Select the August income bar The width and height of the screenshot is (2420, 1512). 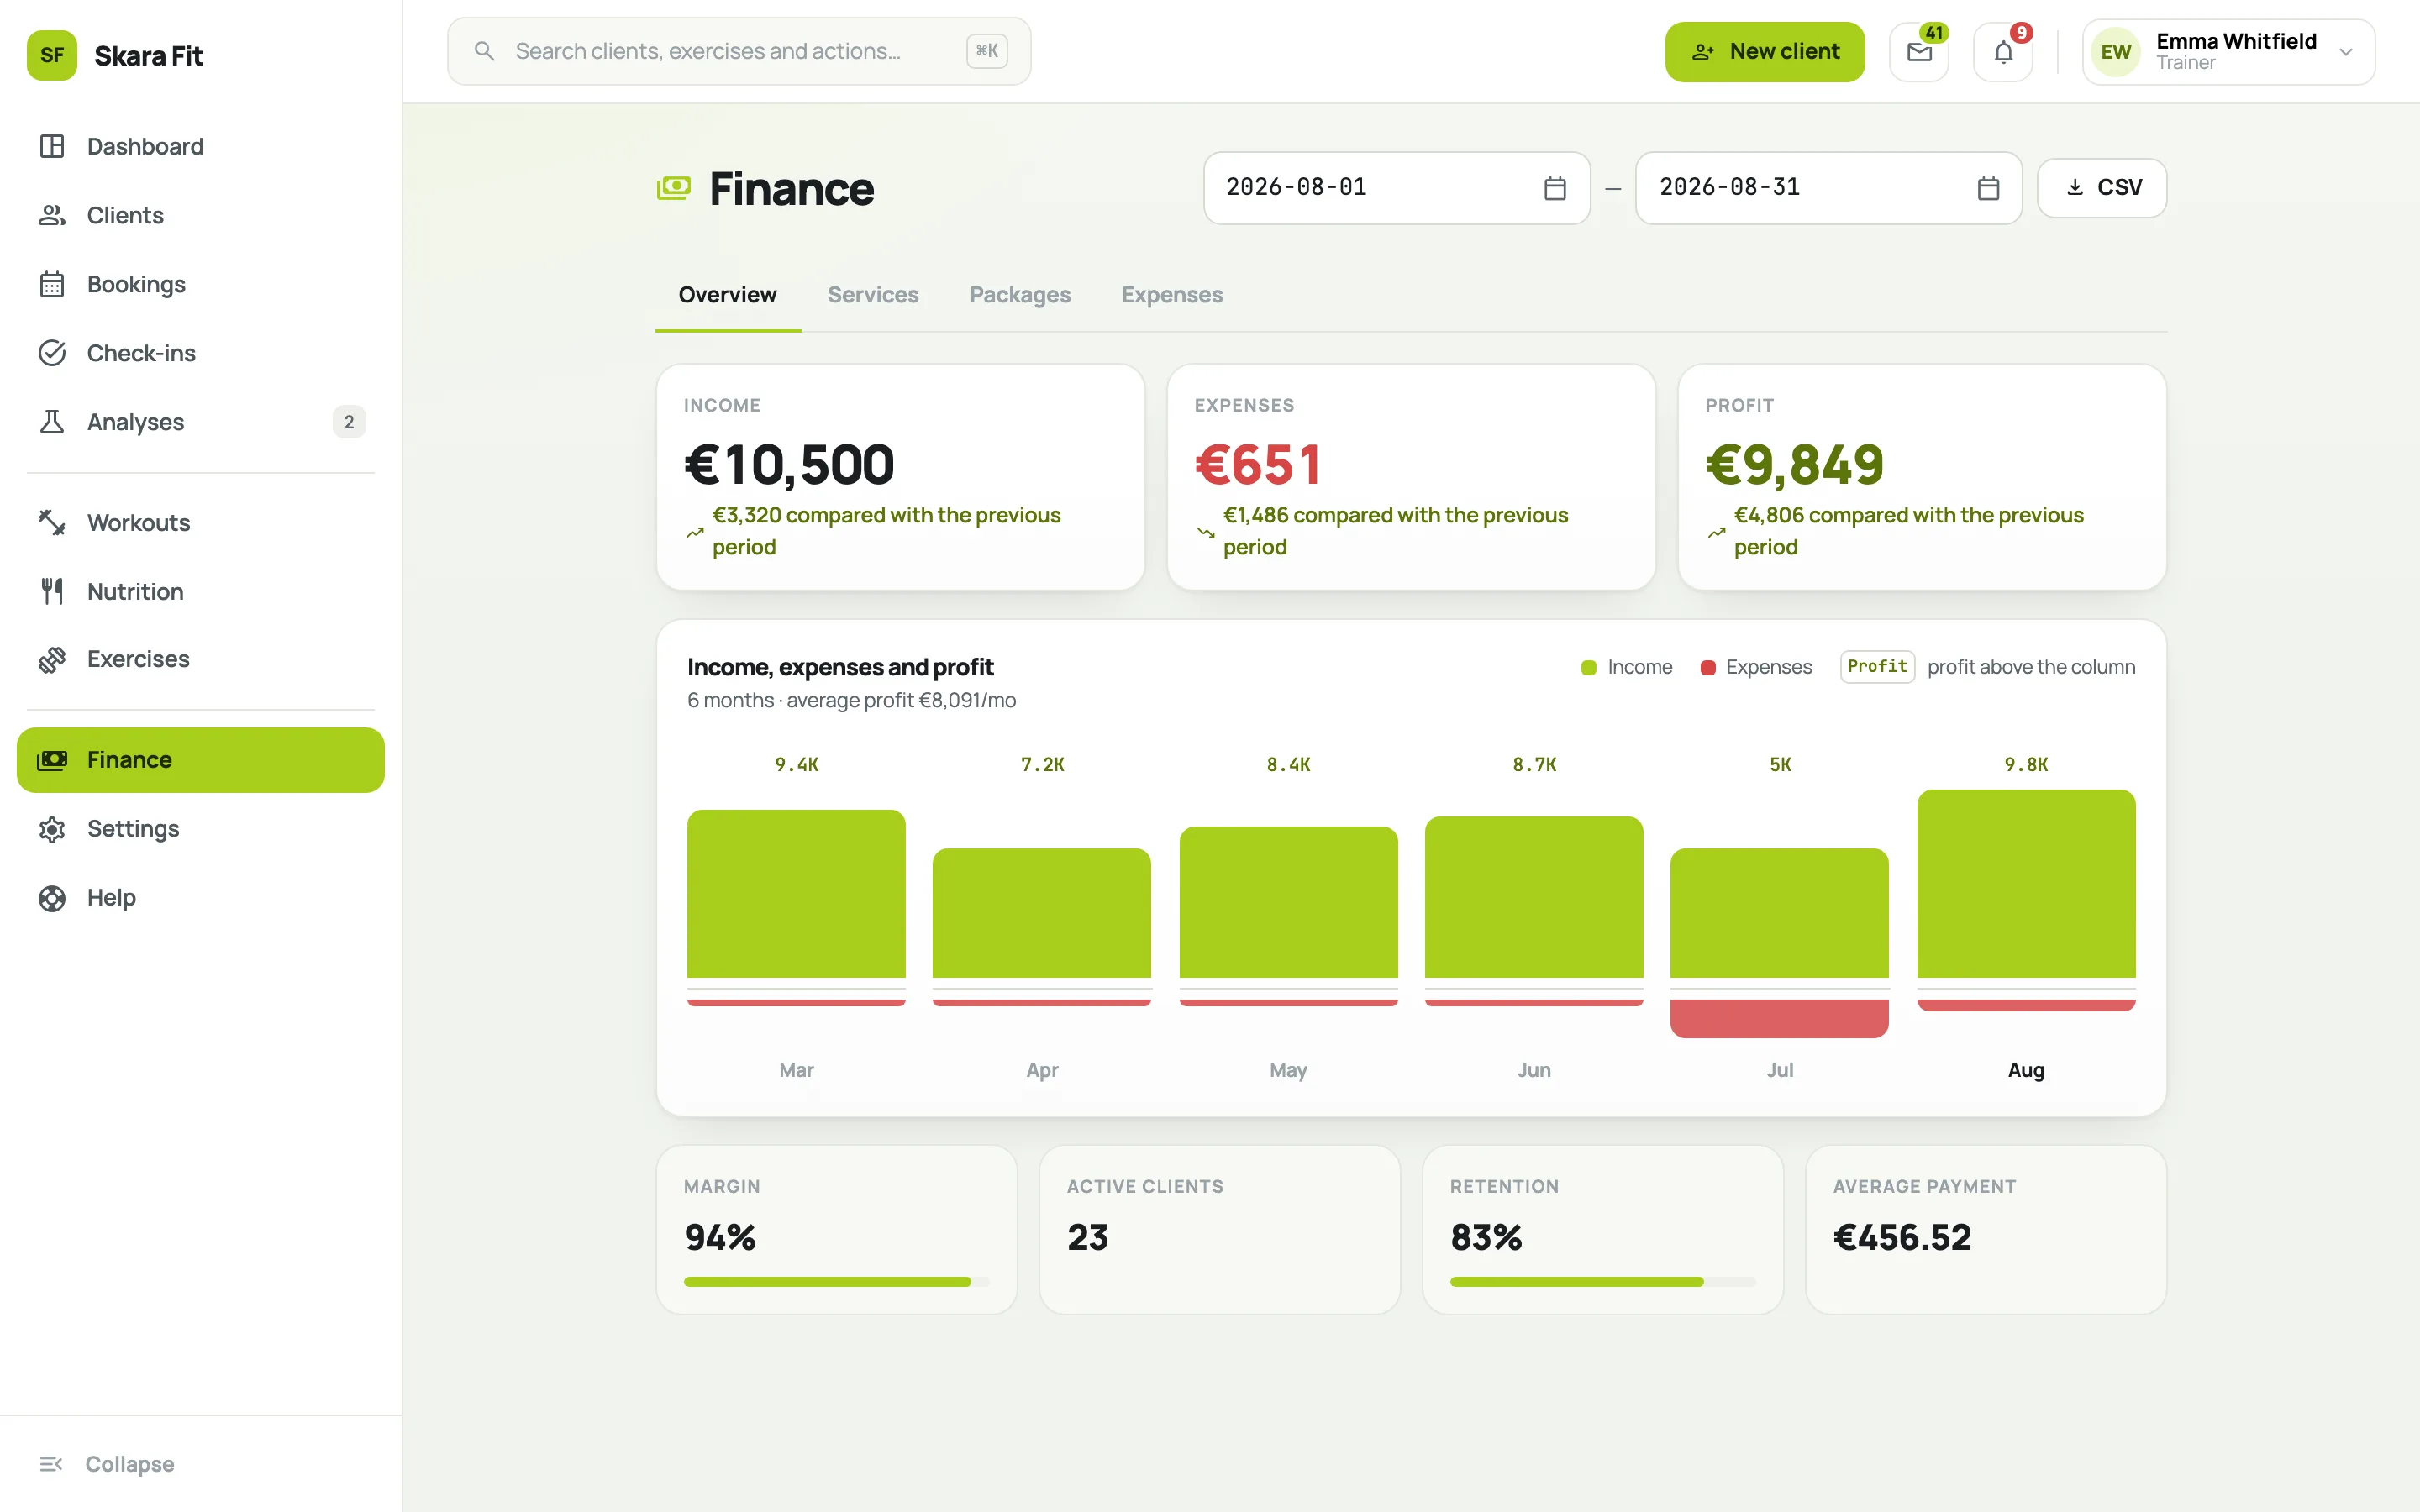(2026, 884)
